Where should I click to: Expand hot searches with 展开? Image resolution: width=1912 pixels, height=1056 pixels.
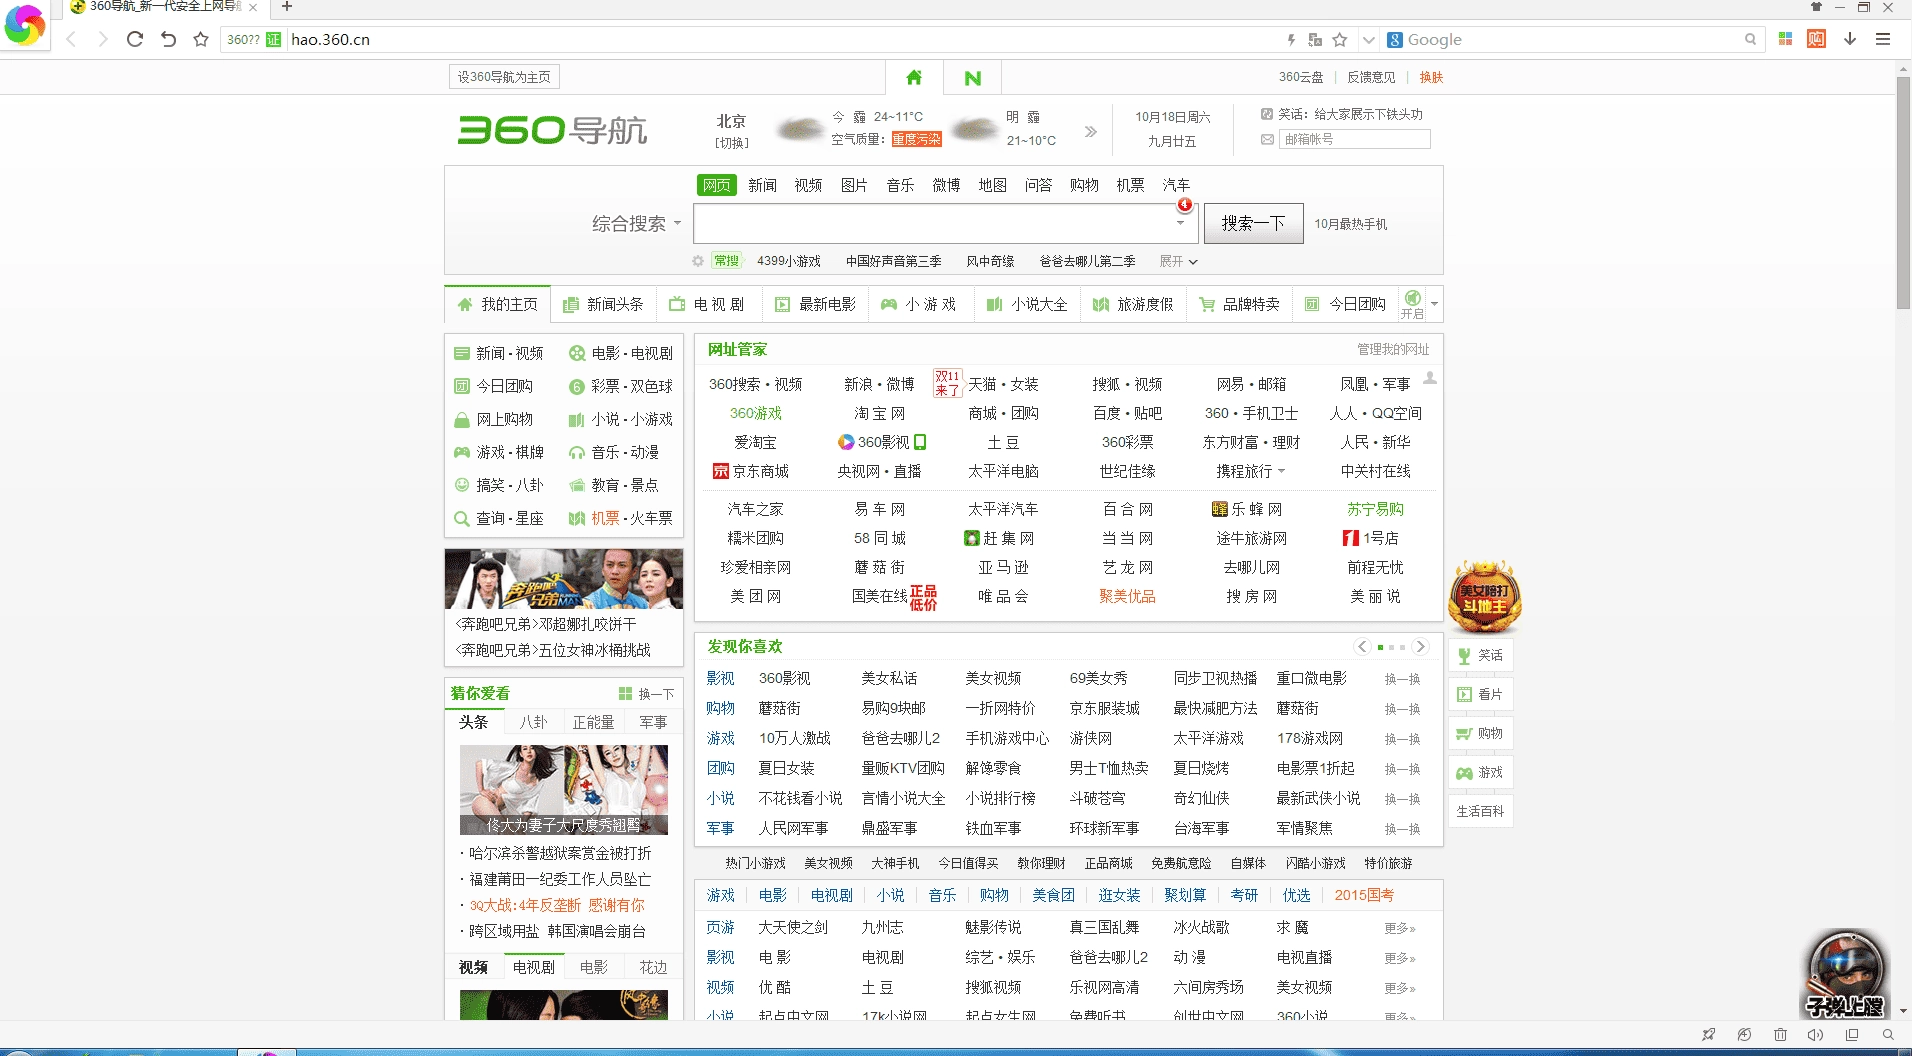[x=1178, y=261]
